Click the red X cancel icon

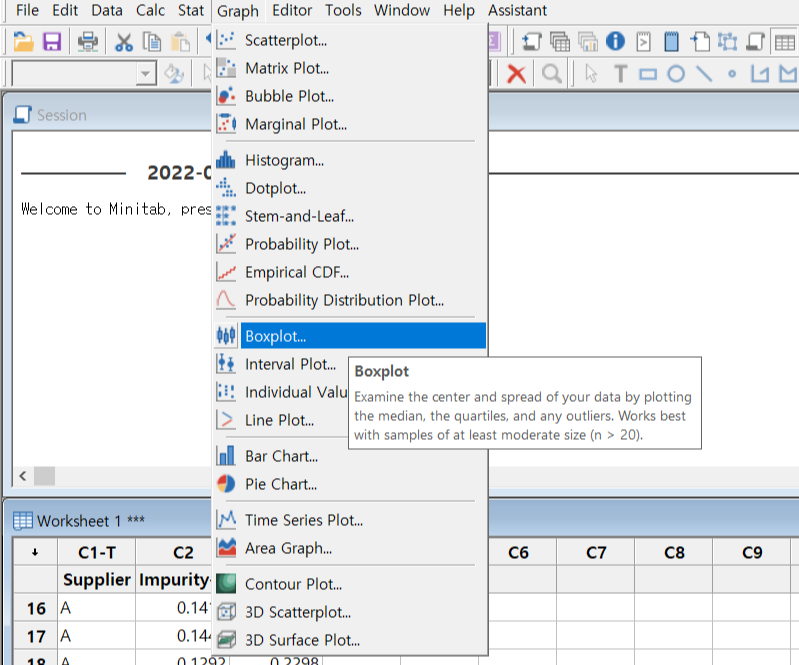[x=517, y=74]
